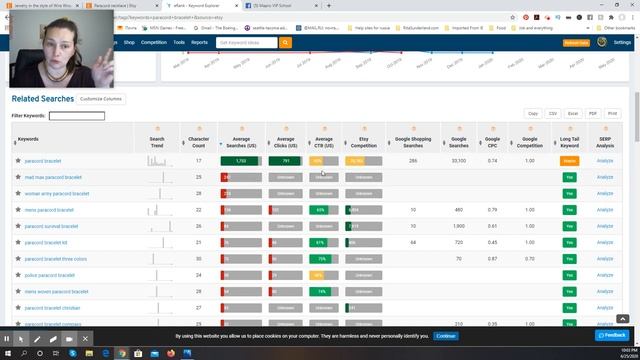Open the Shop menu
640x360 pixels.
coord(129,42)
